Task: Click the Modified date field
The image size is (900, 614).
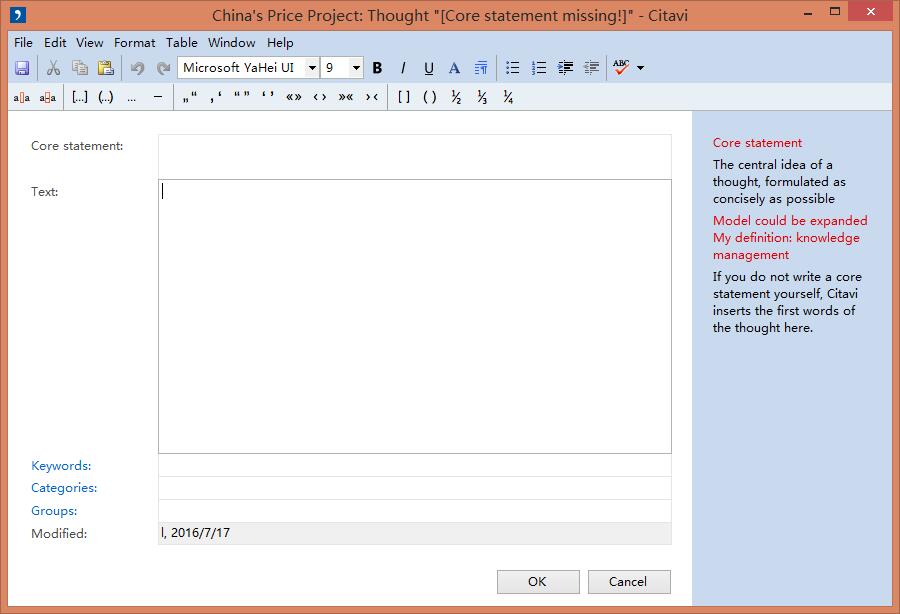Action: coord(414,533)
